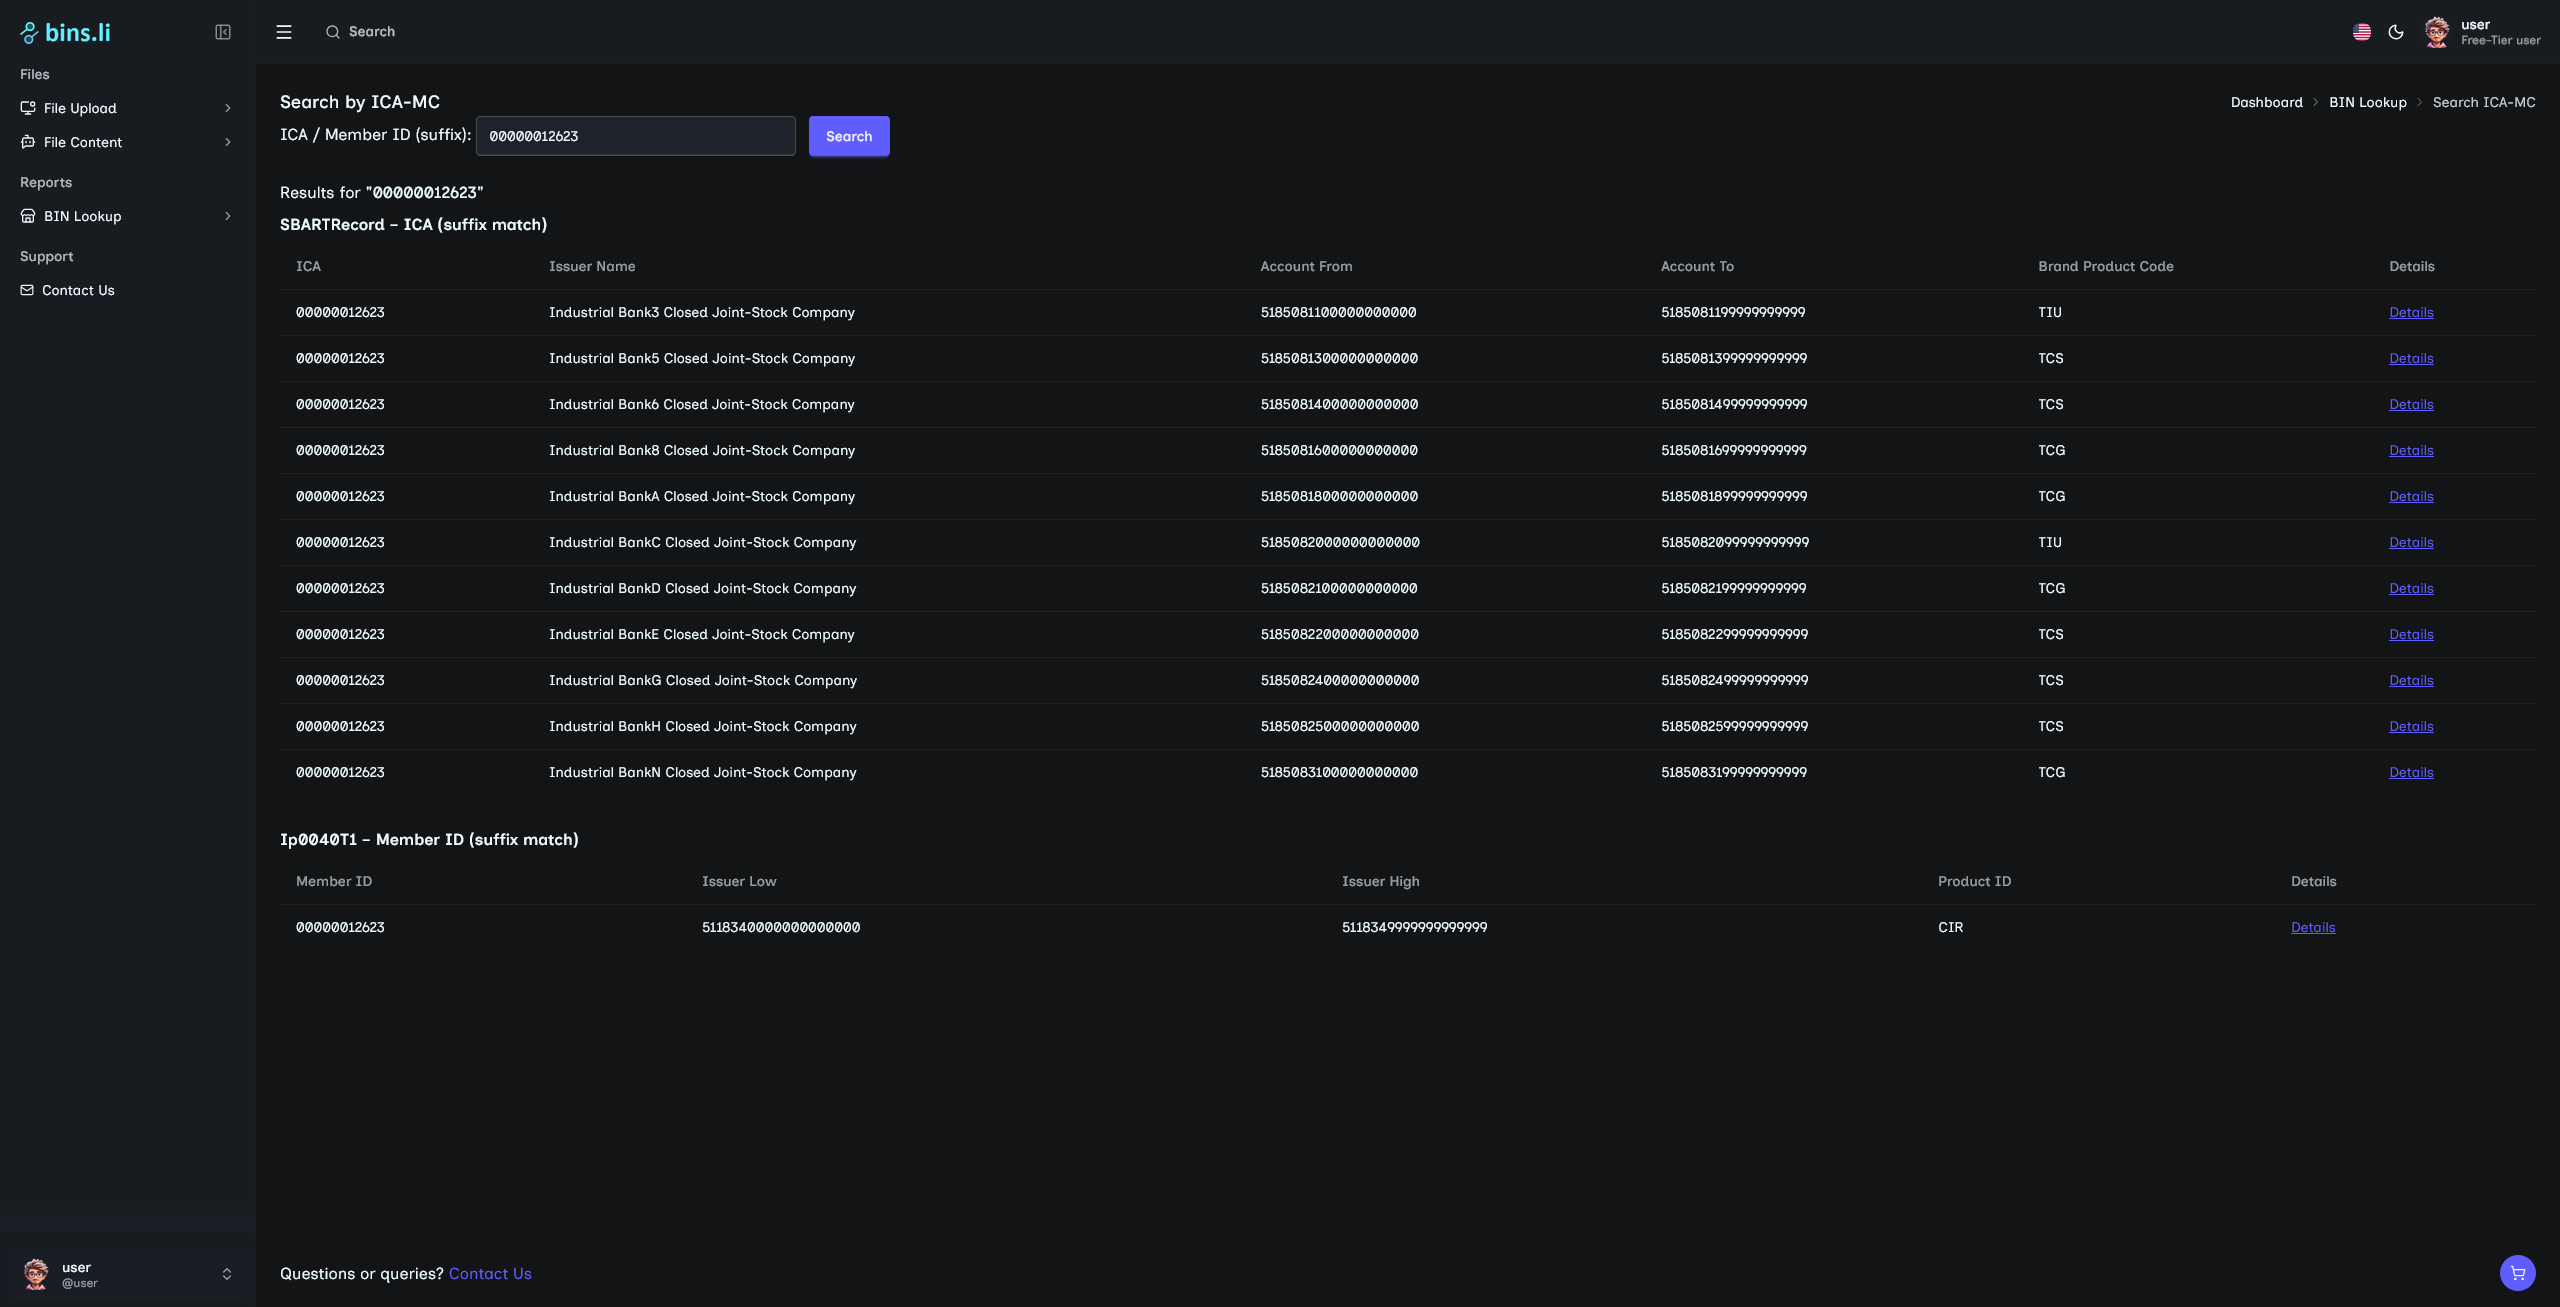This screenshot has width=2560, height=1307.
Task: Toggle dark mode moon icon
Action: coord(2396,32)
